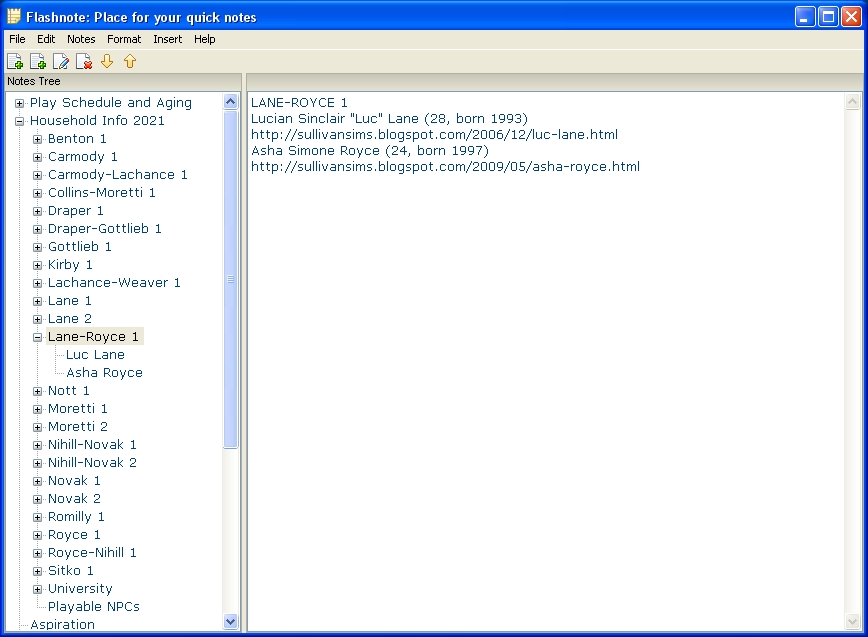Viewport: 868px width, 637px height.
Task: Click the Lucian Sinclair "Luc" Lane line
Action: pyautogui.click(x=389, y=118)
